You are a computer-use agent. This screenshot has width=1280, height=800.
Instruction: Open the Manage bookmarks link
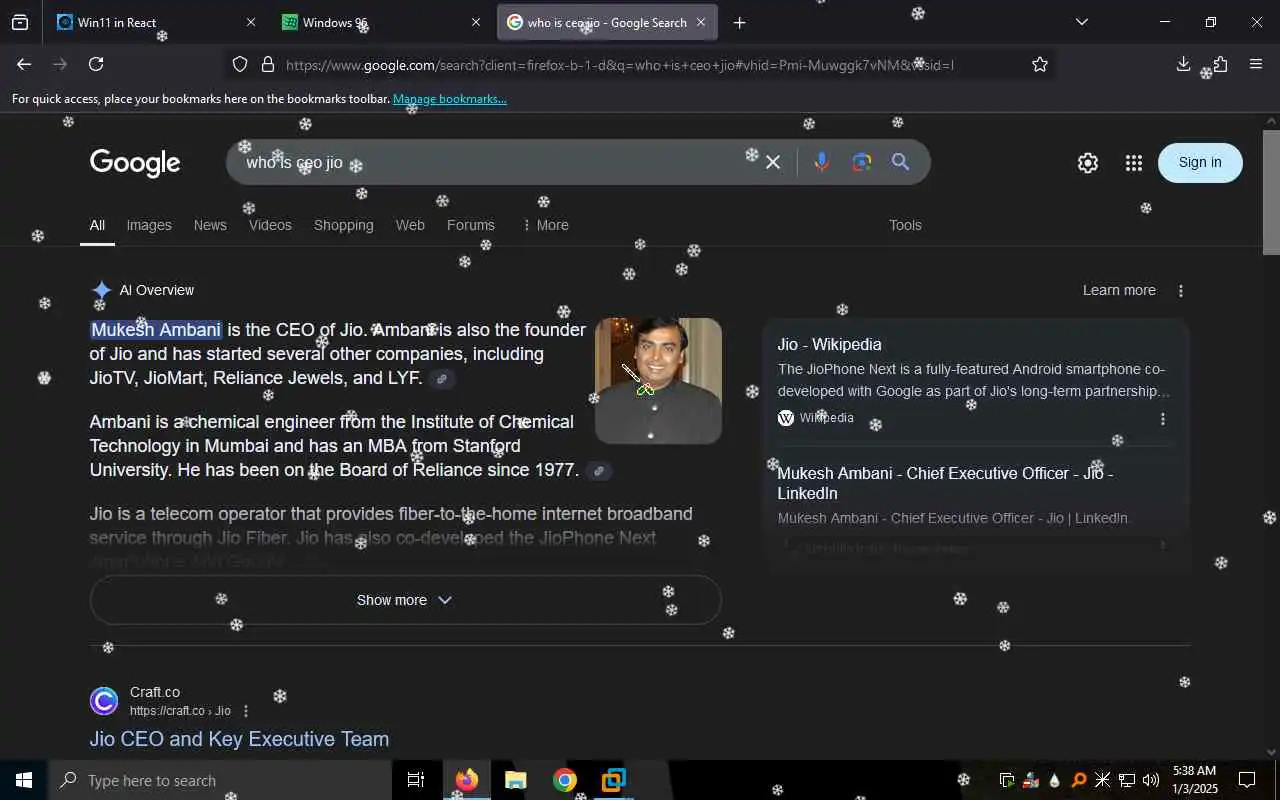pos(450,99)
